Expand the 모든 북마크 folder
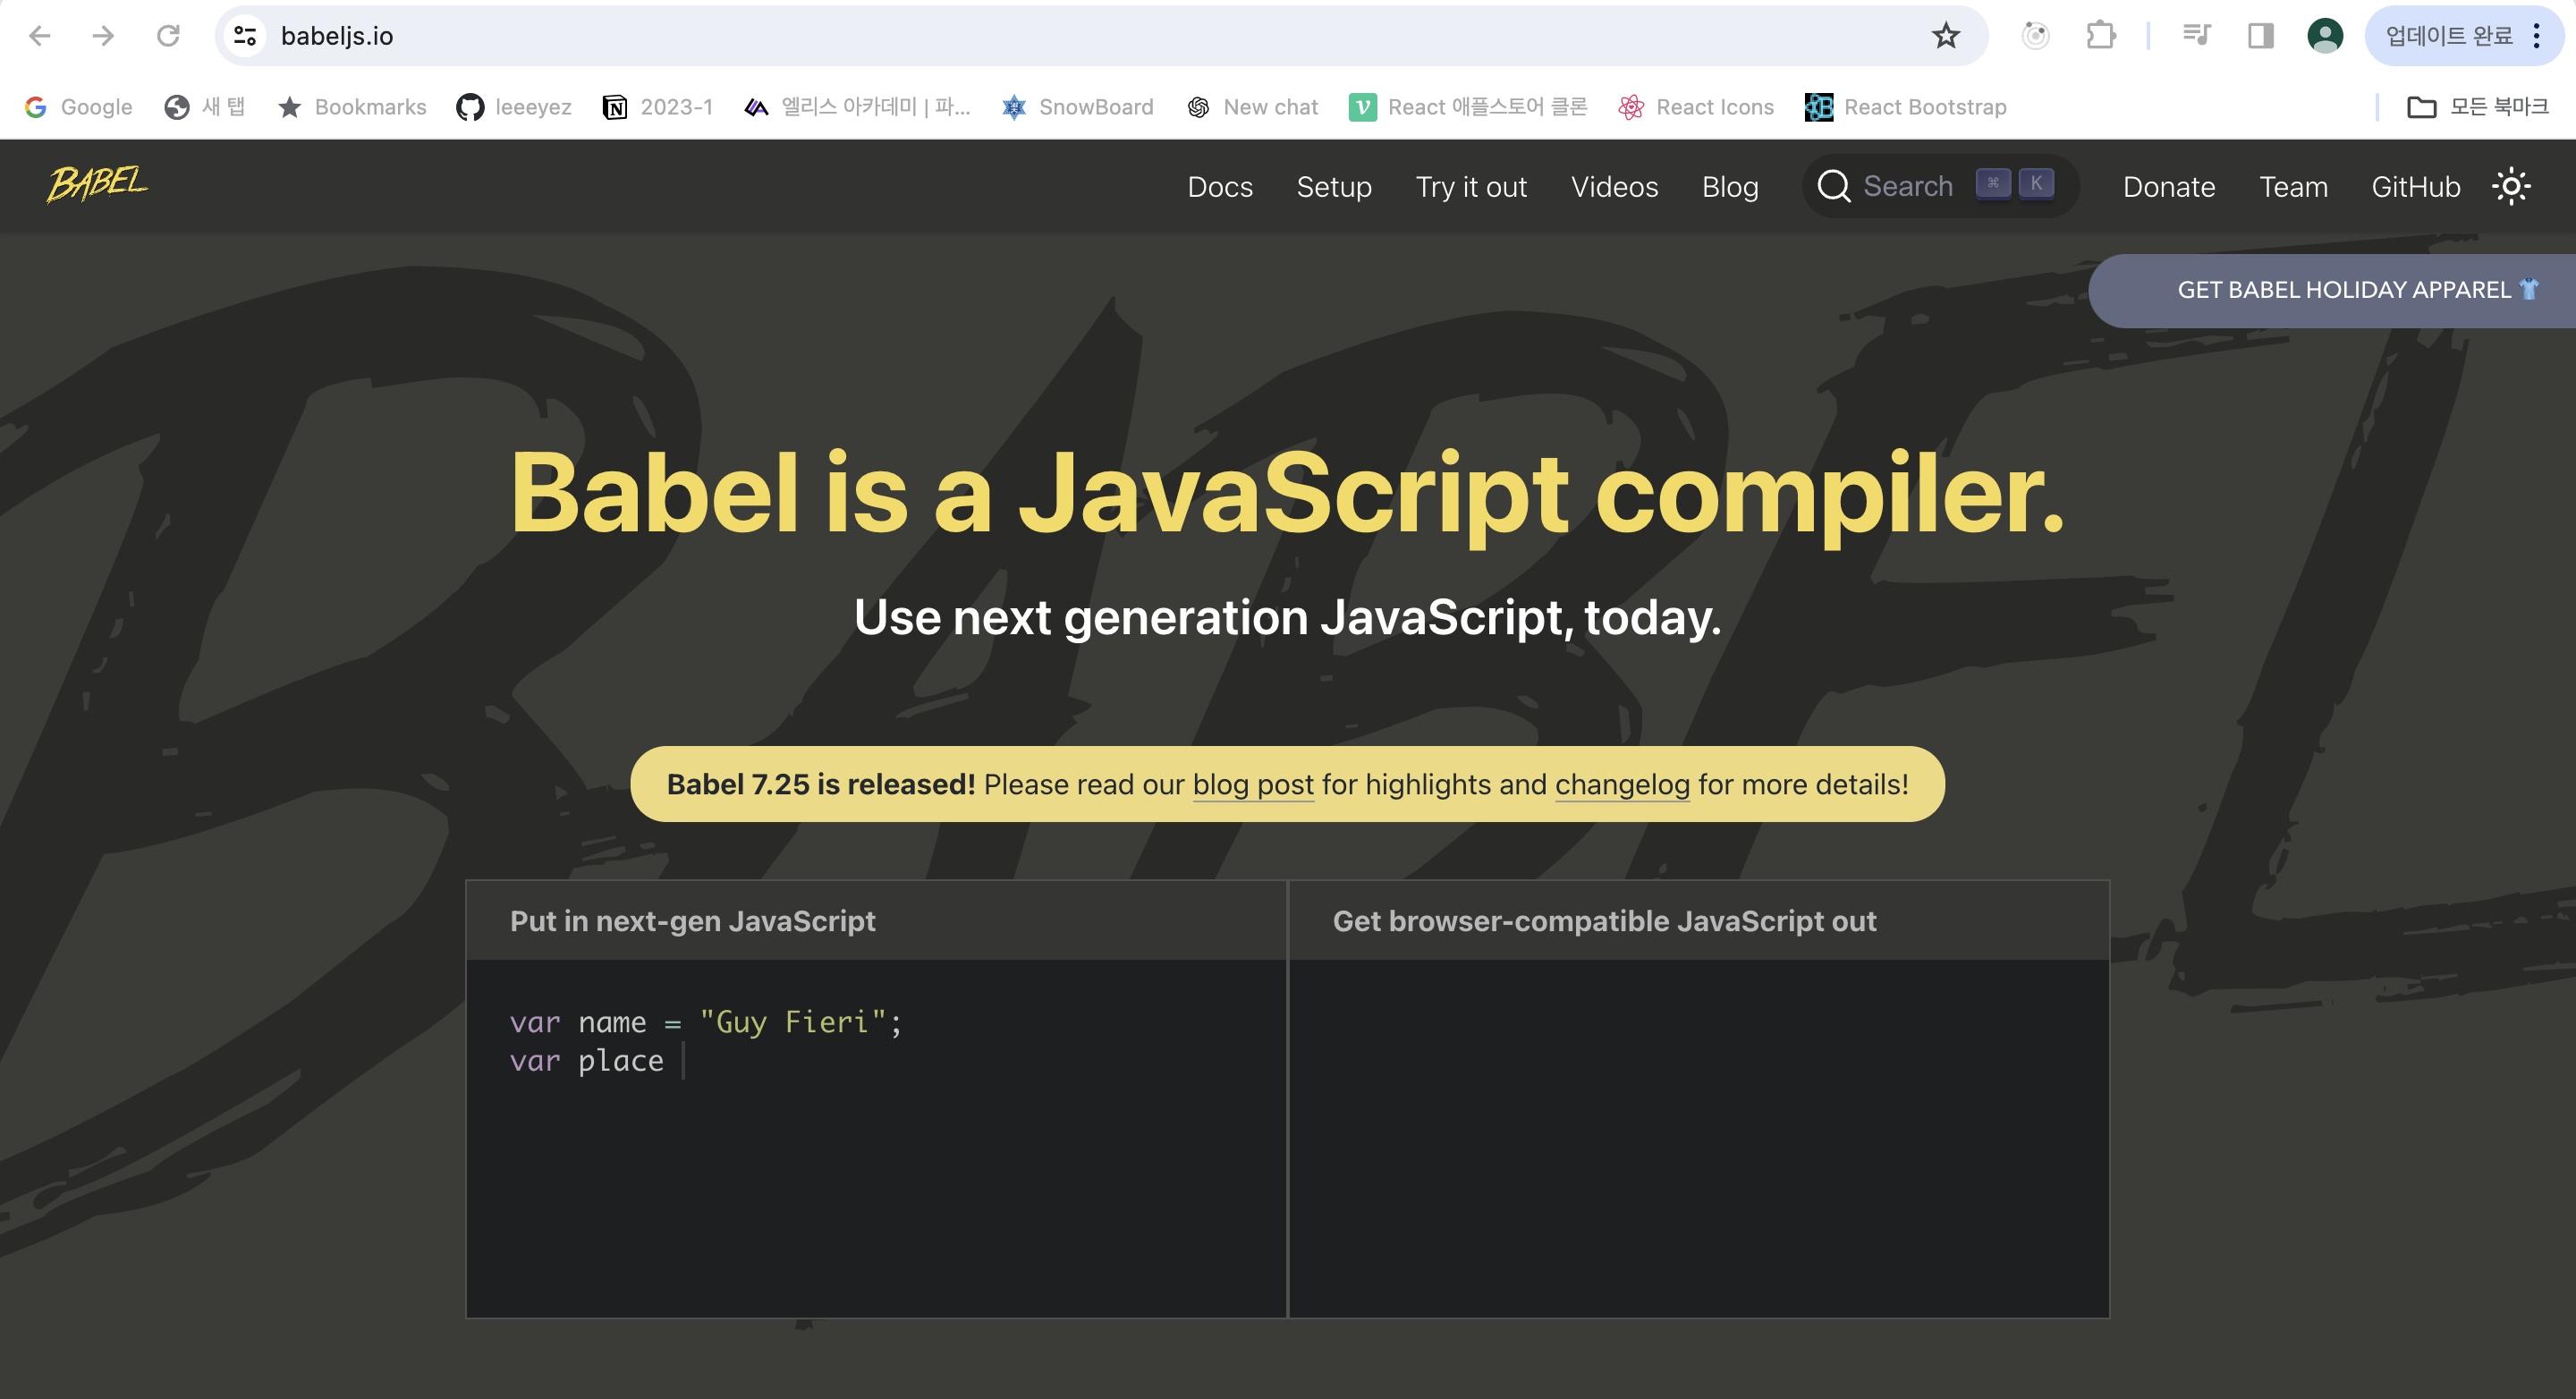This screenshot has height=1399, width=2576. 2478,107
